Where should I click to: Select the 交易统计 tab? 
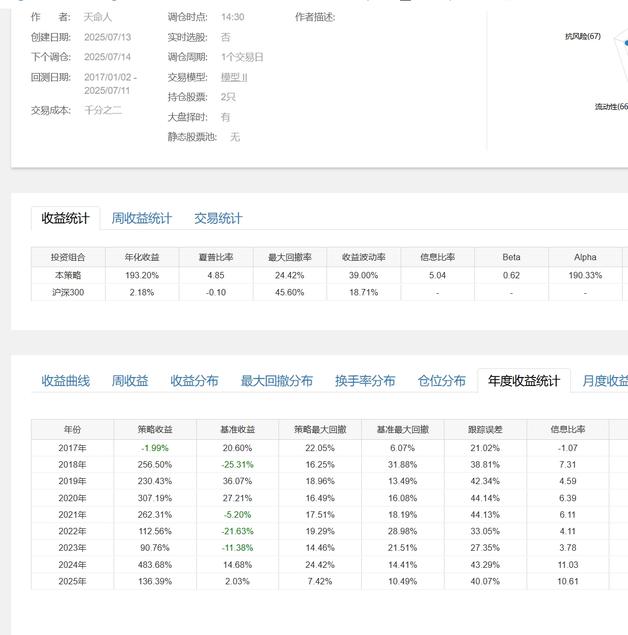(x=218, y=218)
